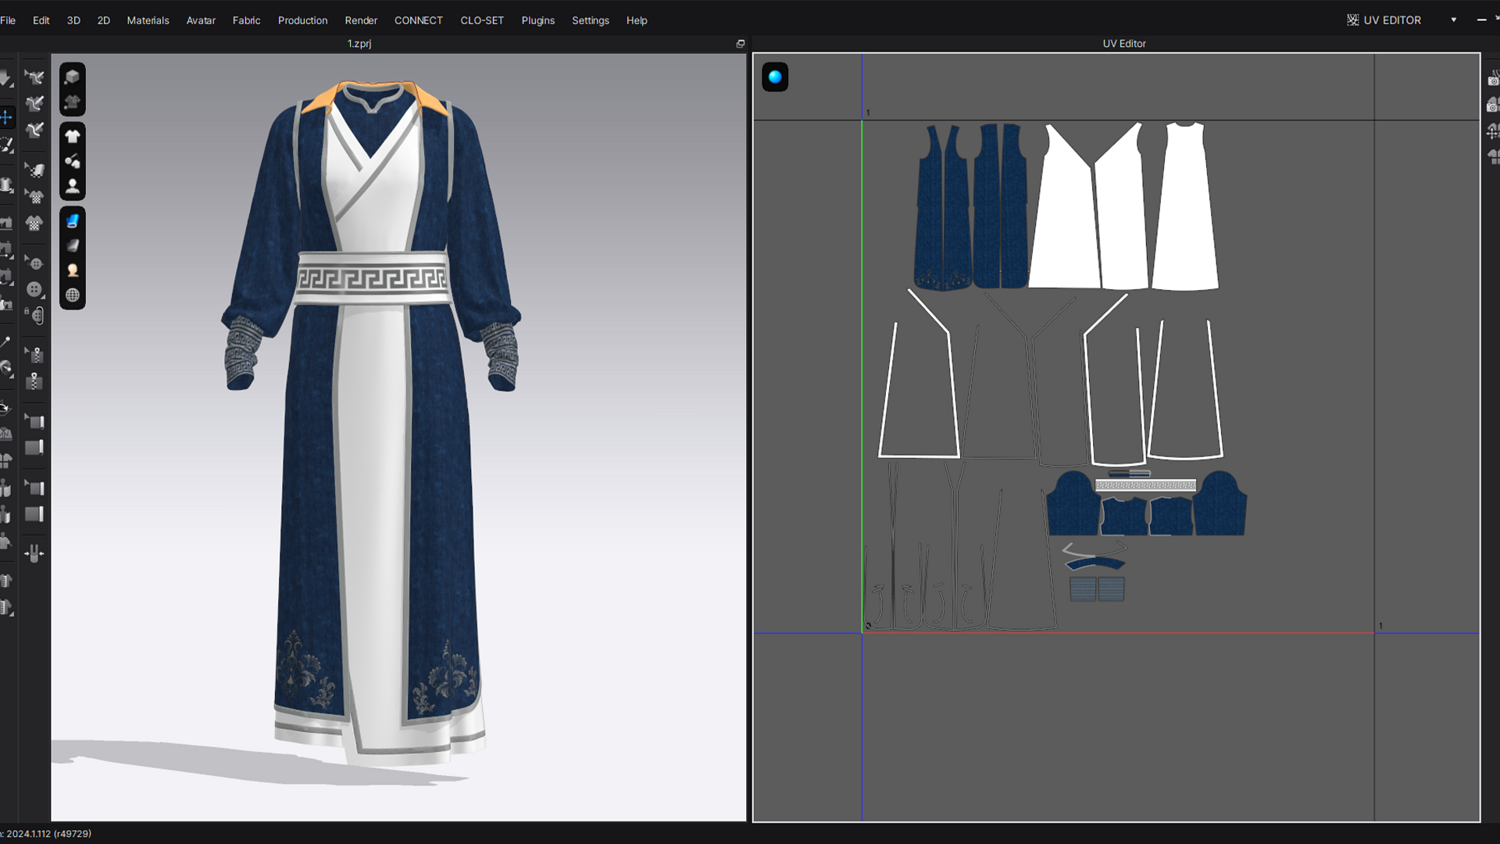1500x844 pixels.
Task: Open the Help menu
Action: point(637,20)
